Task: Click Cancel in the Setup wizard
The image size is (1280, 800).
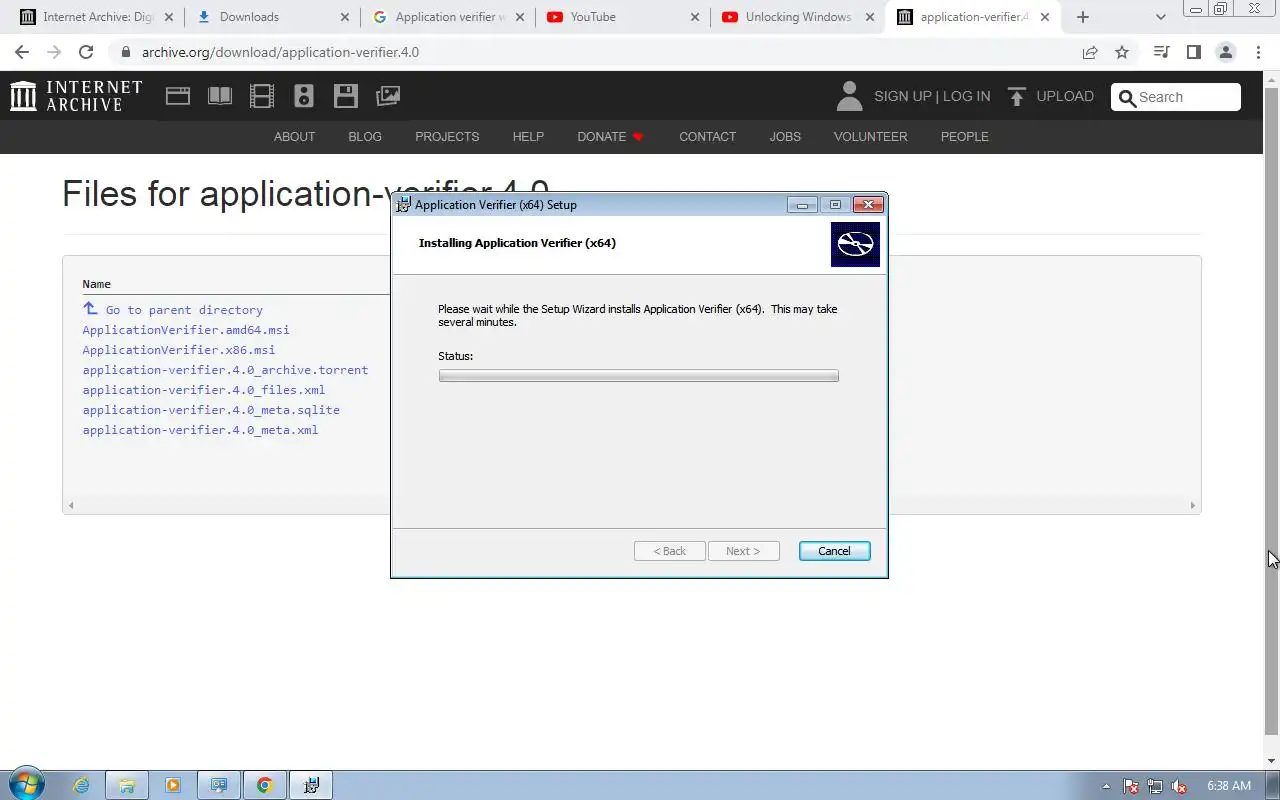Action: 834,551
